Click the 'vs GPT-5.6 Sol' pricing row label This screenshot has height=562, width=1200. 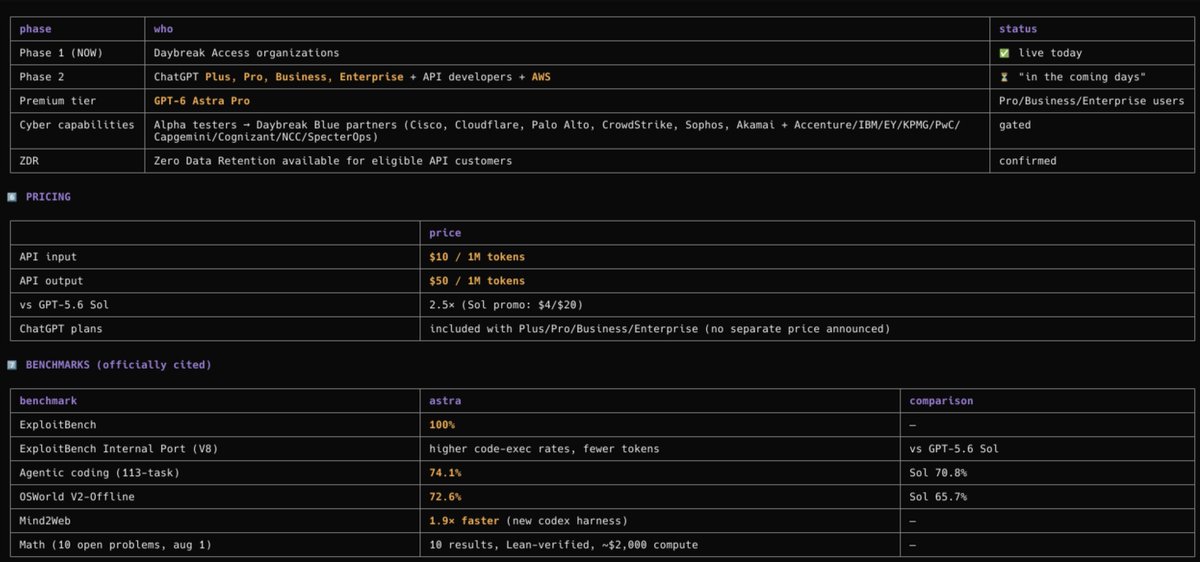point(63,305)
